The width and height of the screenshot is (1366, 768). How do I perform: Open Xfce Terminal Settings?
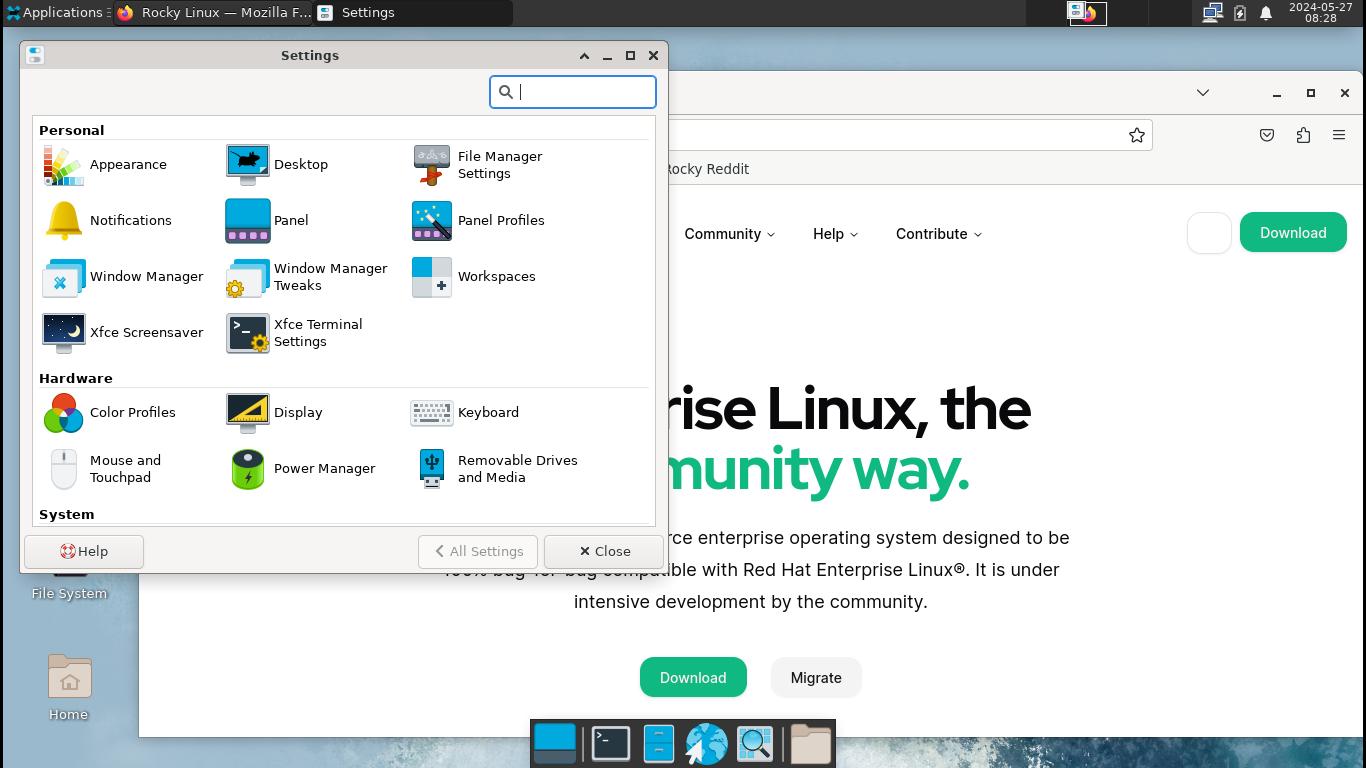pyautogui.click(x=295, y=333)
